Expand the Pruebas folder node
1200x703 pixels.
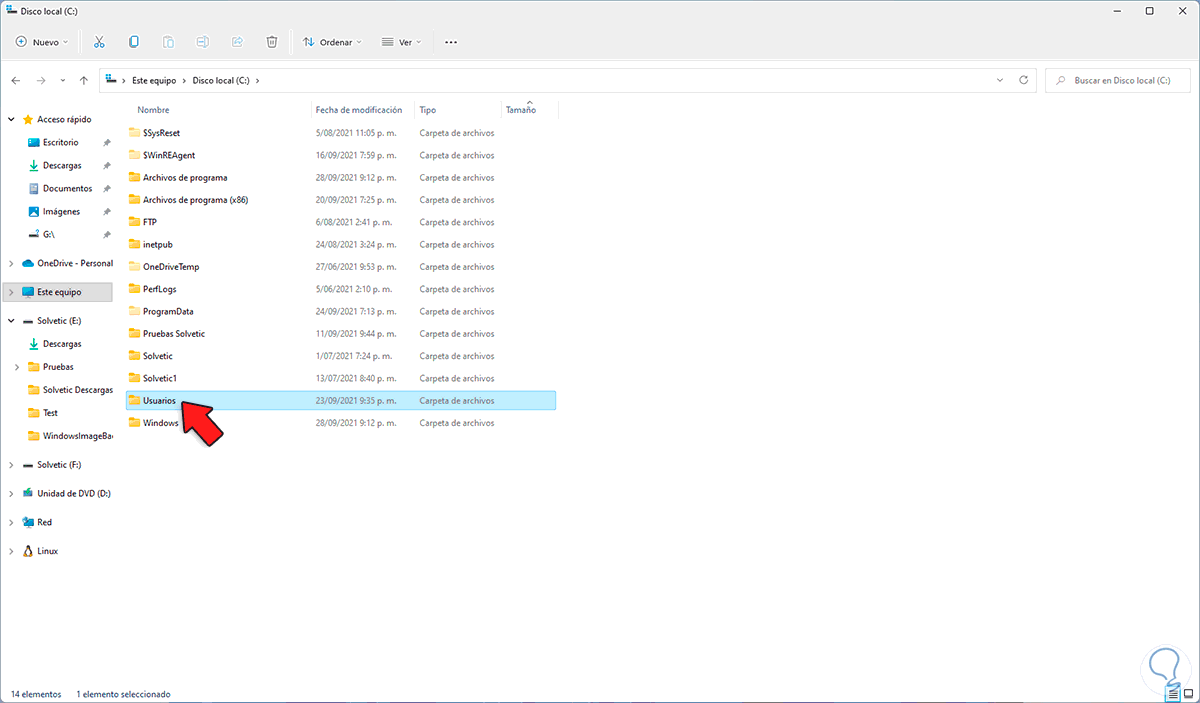[18, 367]
